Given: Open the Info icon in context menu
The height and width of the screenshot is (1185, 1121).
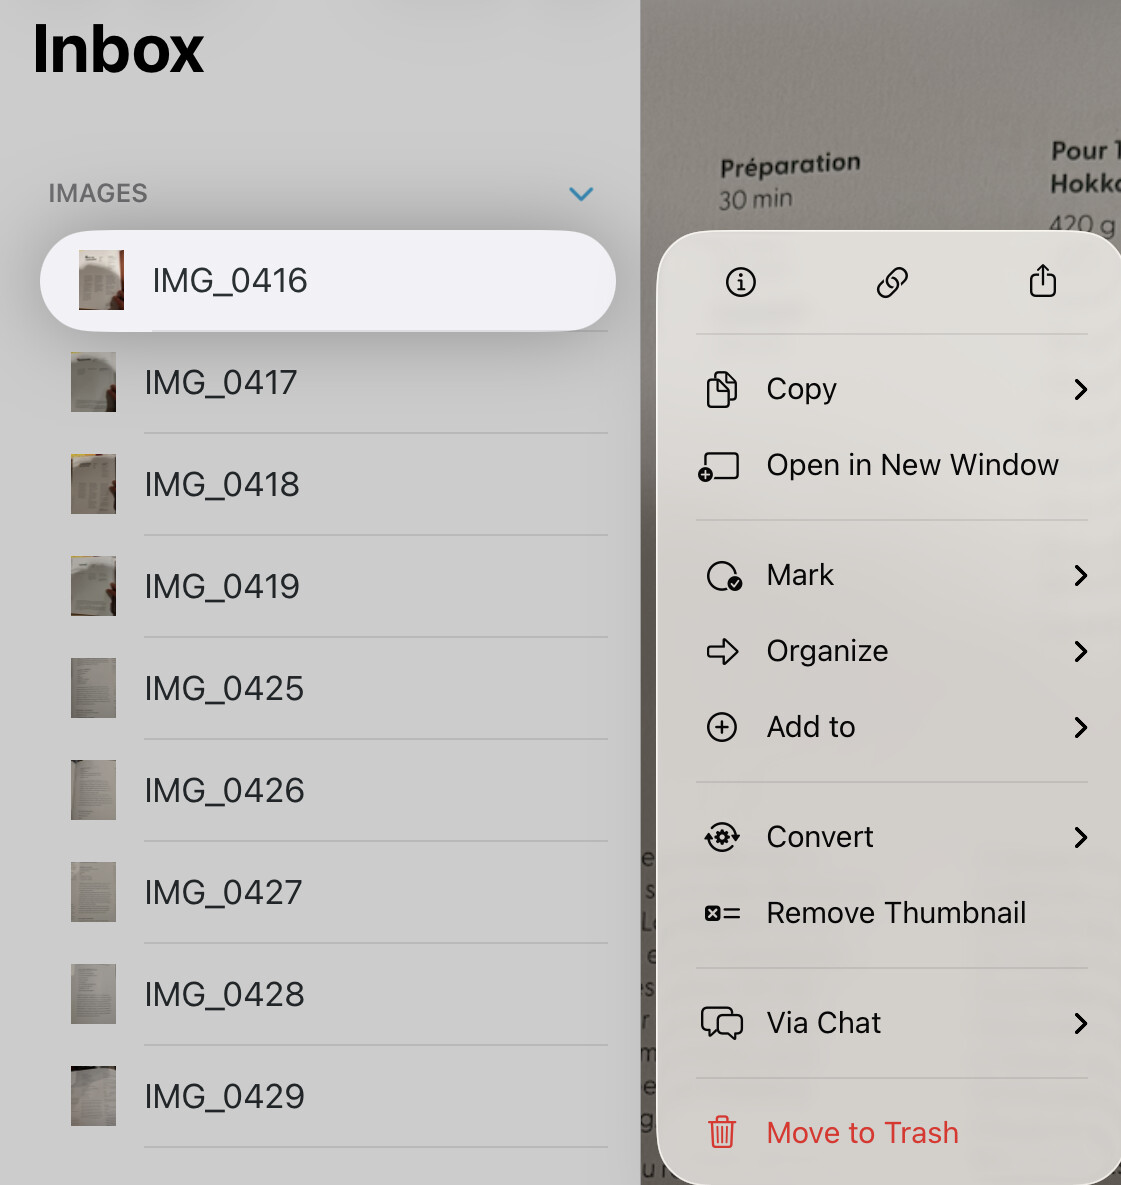Looking at the screenshot, I should coord(741,282).
